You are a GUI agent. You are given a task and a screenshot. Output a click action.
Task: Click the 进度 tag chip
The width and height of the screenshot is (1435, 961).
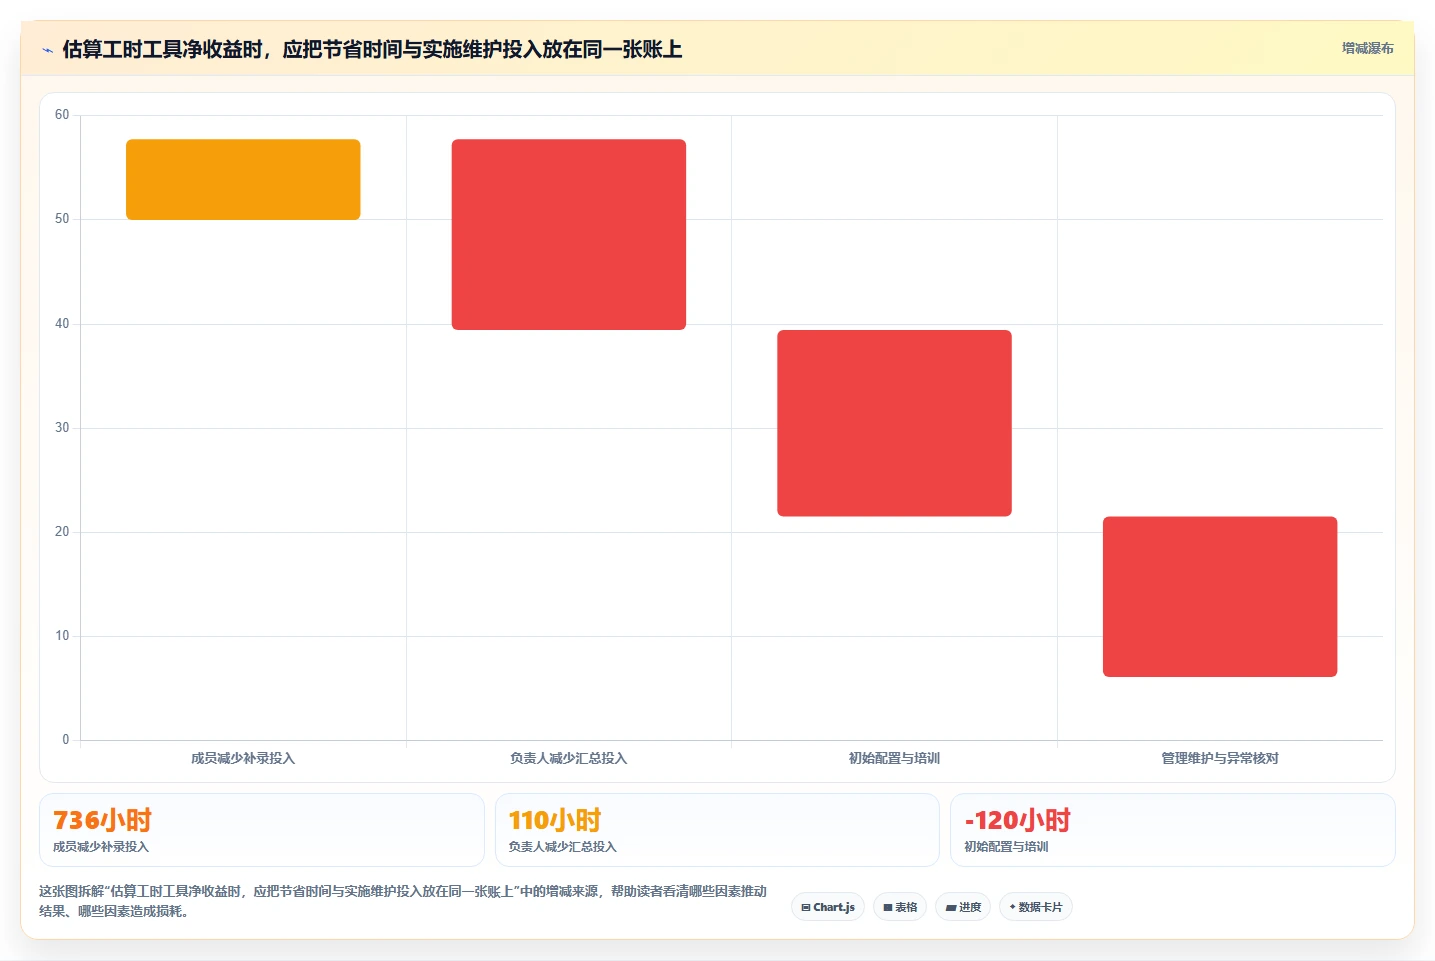click(963, 907)
